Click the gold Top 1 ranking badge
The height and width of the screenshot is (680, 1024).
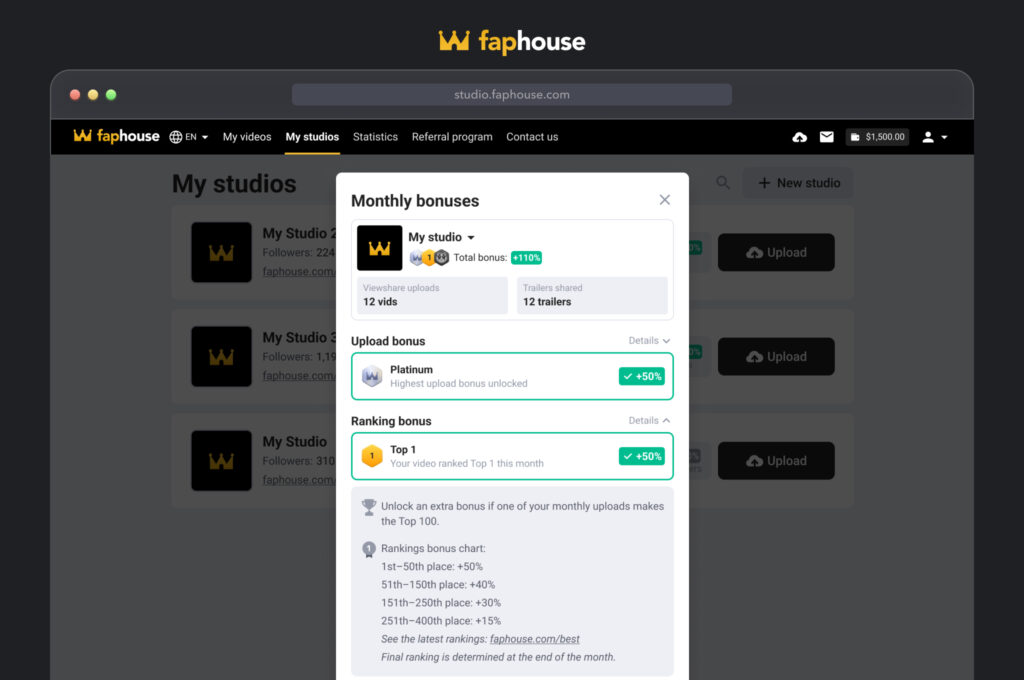click(x=372, y=456)
